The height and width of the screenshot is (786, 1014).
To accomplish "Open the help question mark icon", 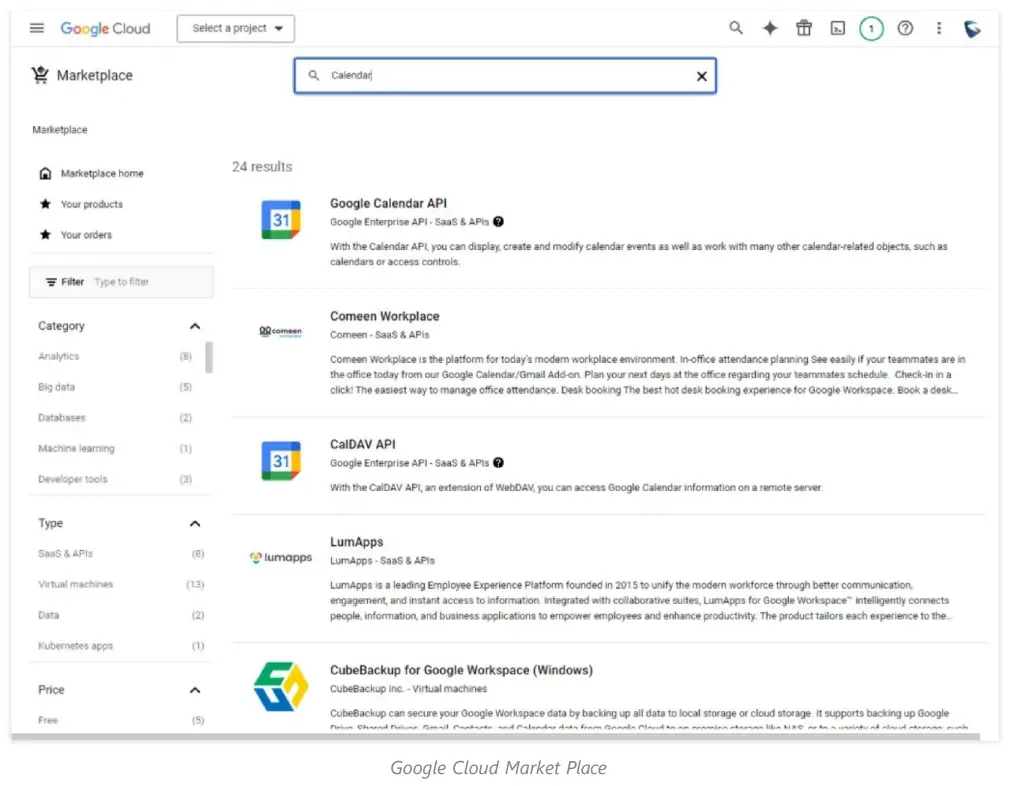I will [x=905, y=28].
